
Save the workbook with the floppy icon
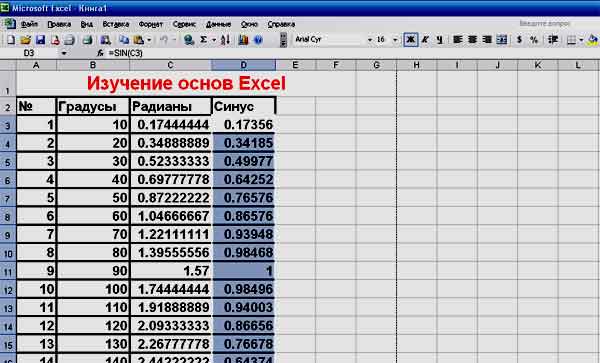pos(40,39)
